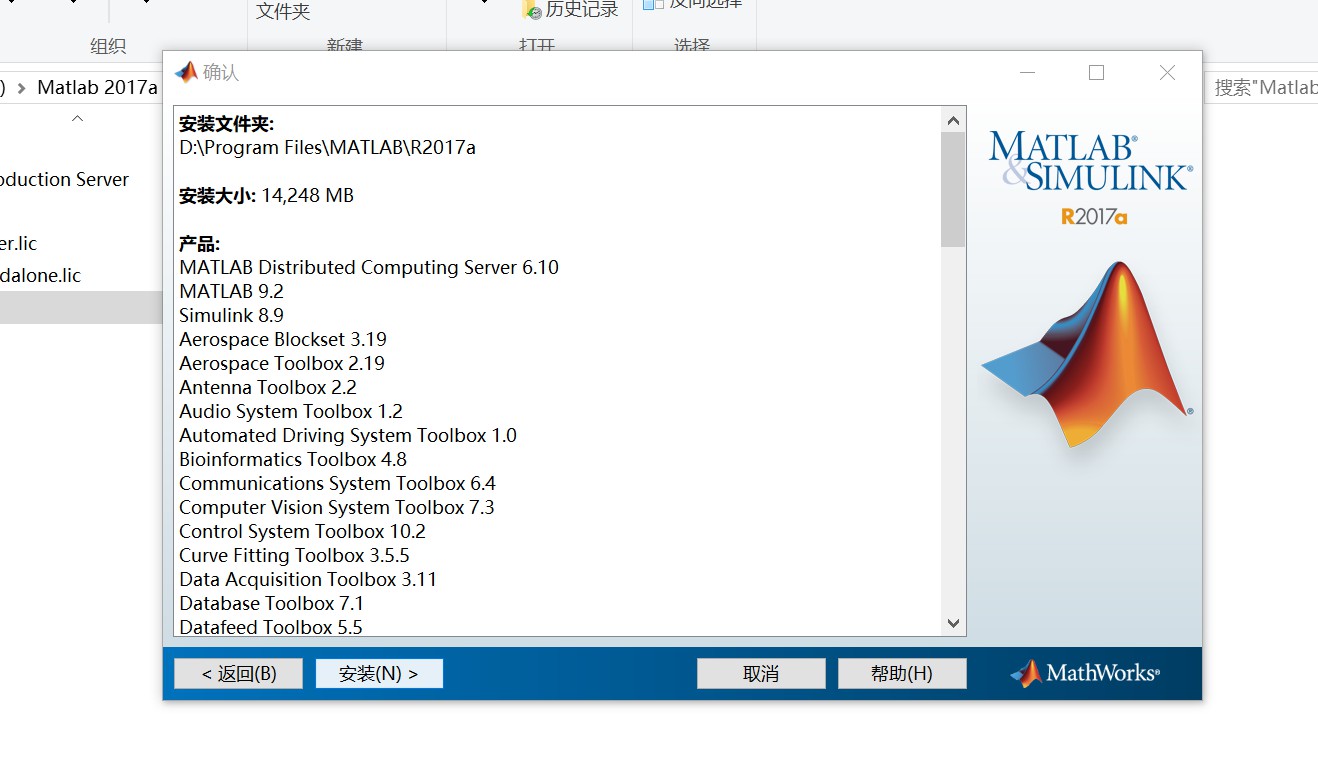Select the "oduction Server" item in Explorer
The image size is (1318, 770).
pos(65,180)
